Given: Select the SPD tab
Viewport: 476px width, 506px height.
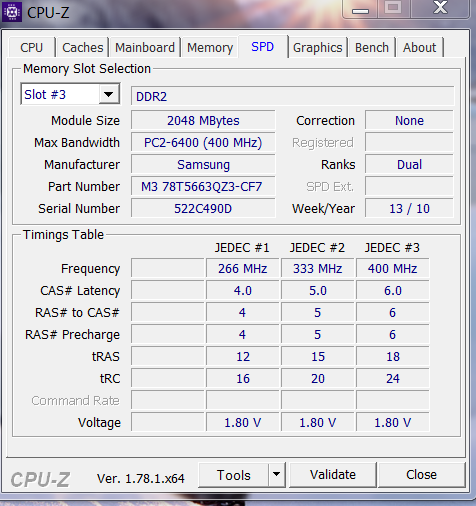Looking at the screenshot, I should coord(263,47).
